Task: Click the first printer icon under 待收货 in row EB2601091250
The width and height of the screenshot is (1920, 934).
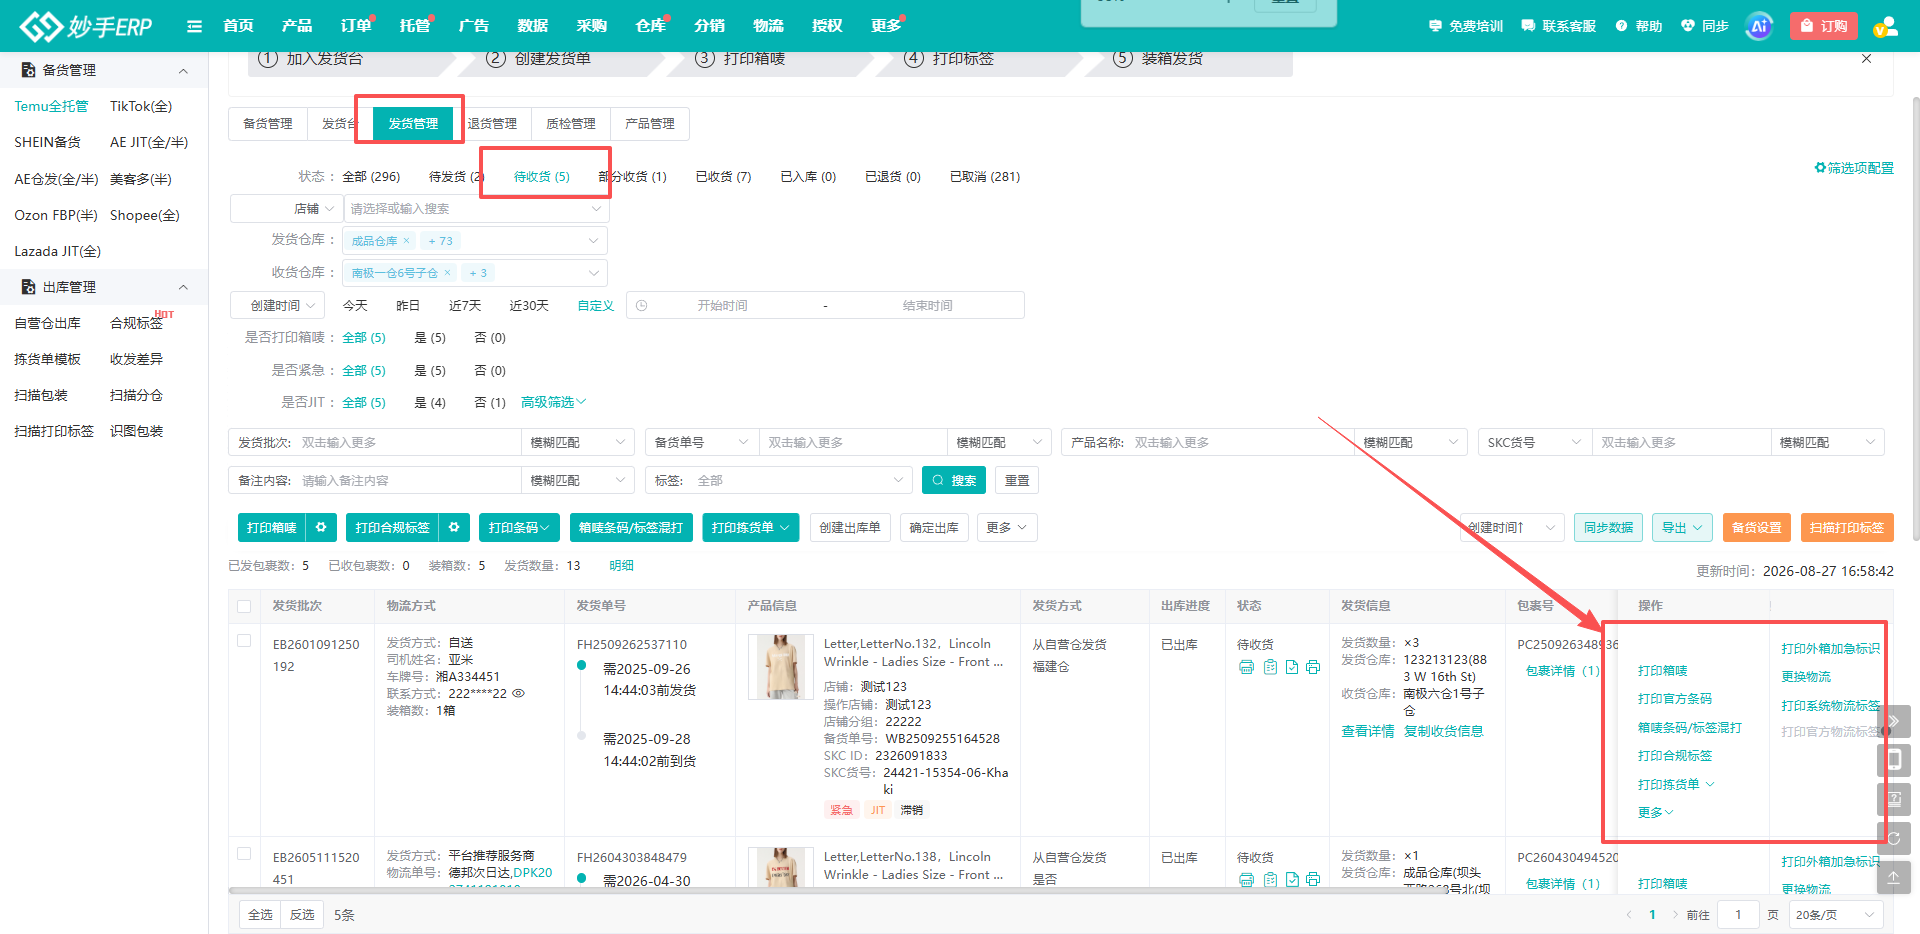Action: [1246, 667]
